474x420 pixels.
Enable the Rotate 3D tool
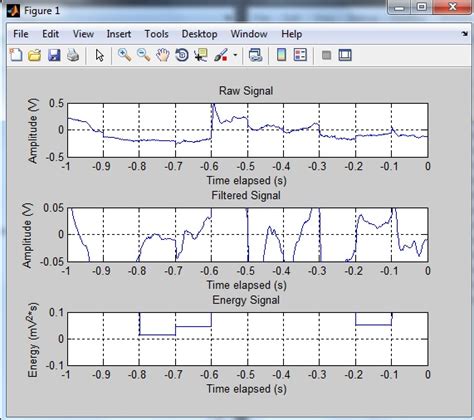click(x=182, y=55)
